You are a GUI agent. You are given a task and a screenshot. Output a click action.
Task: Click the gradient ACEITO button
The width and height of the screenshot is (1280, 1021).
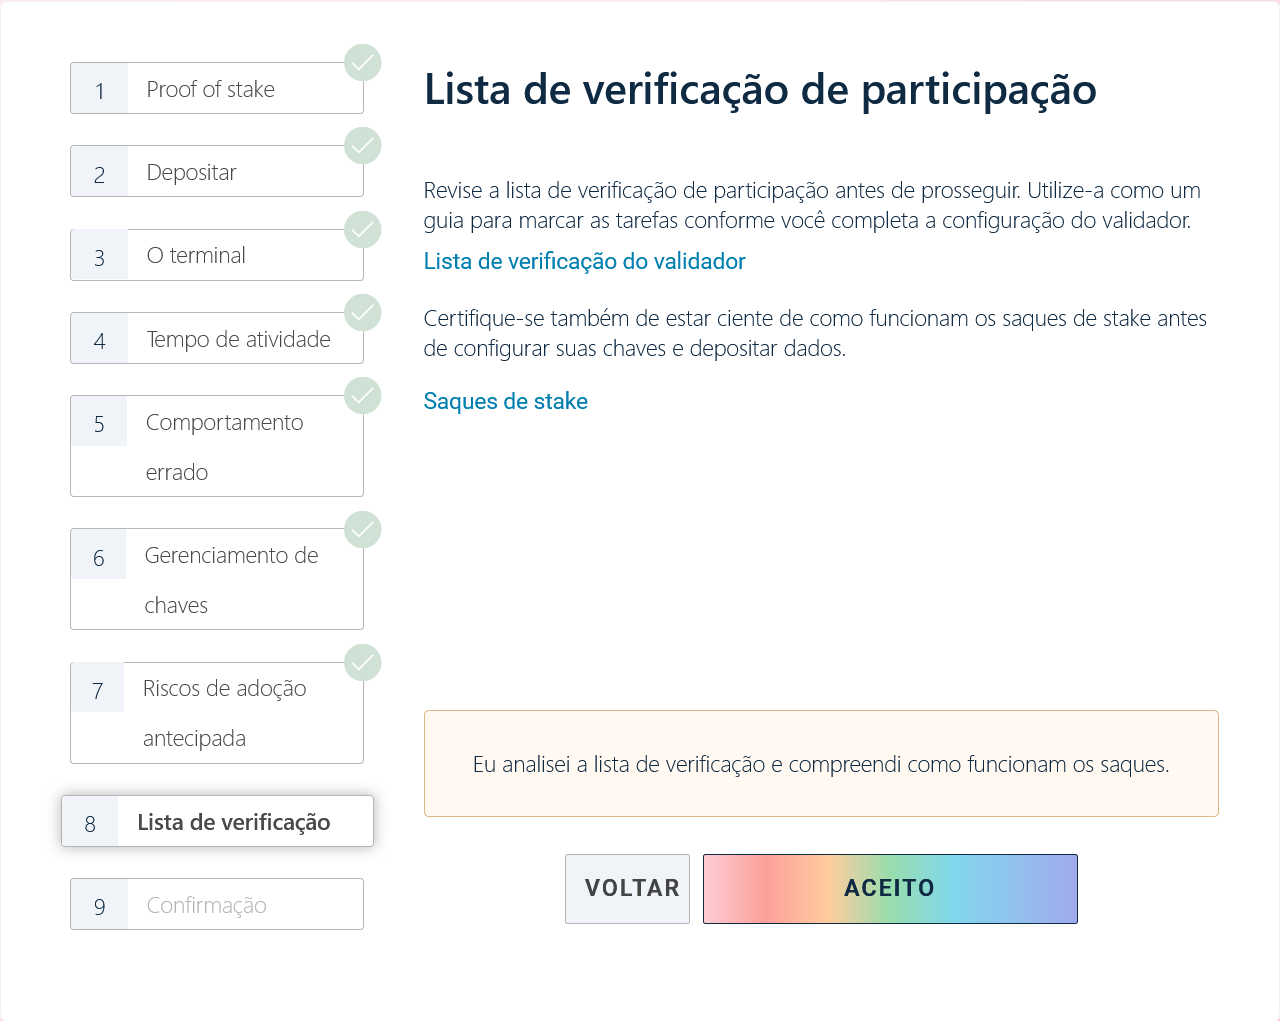(889, 888)
